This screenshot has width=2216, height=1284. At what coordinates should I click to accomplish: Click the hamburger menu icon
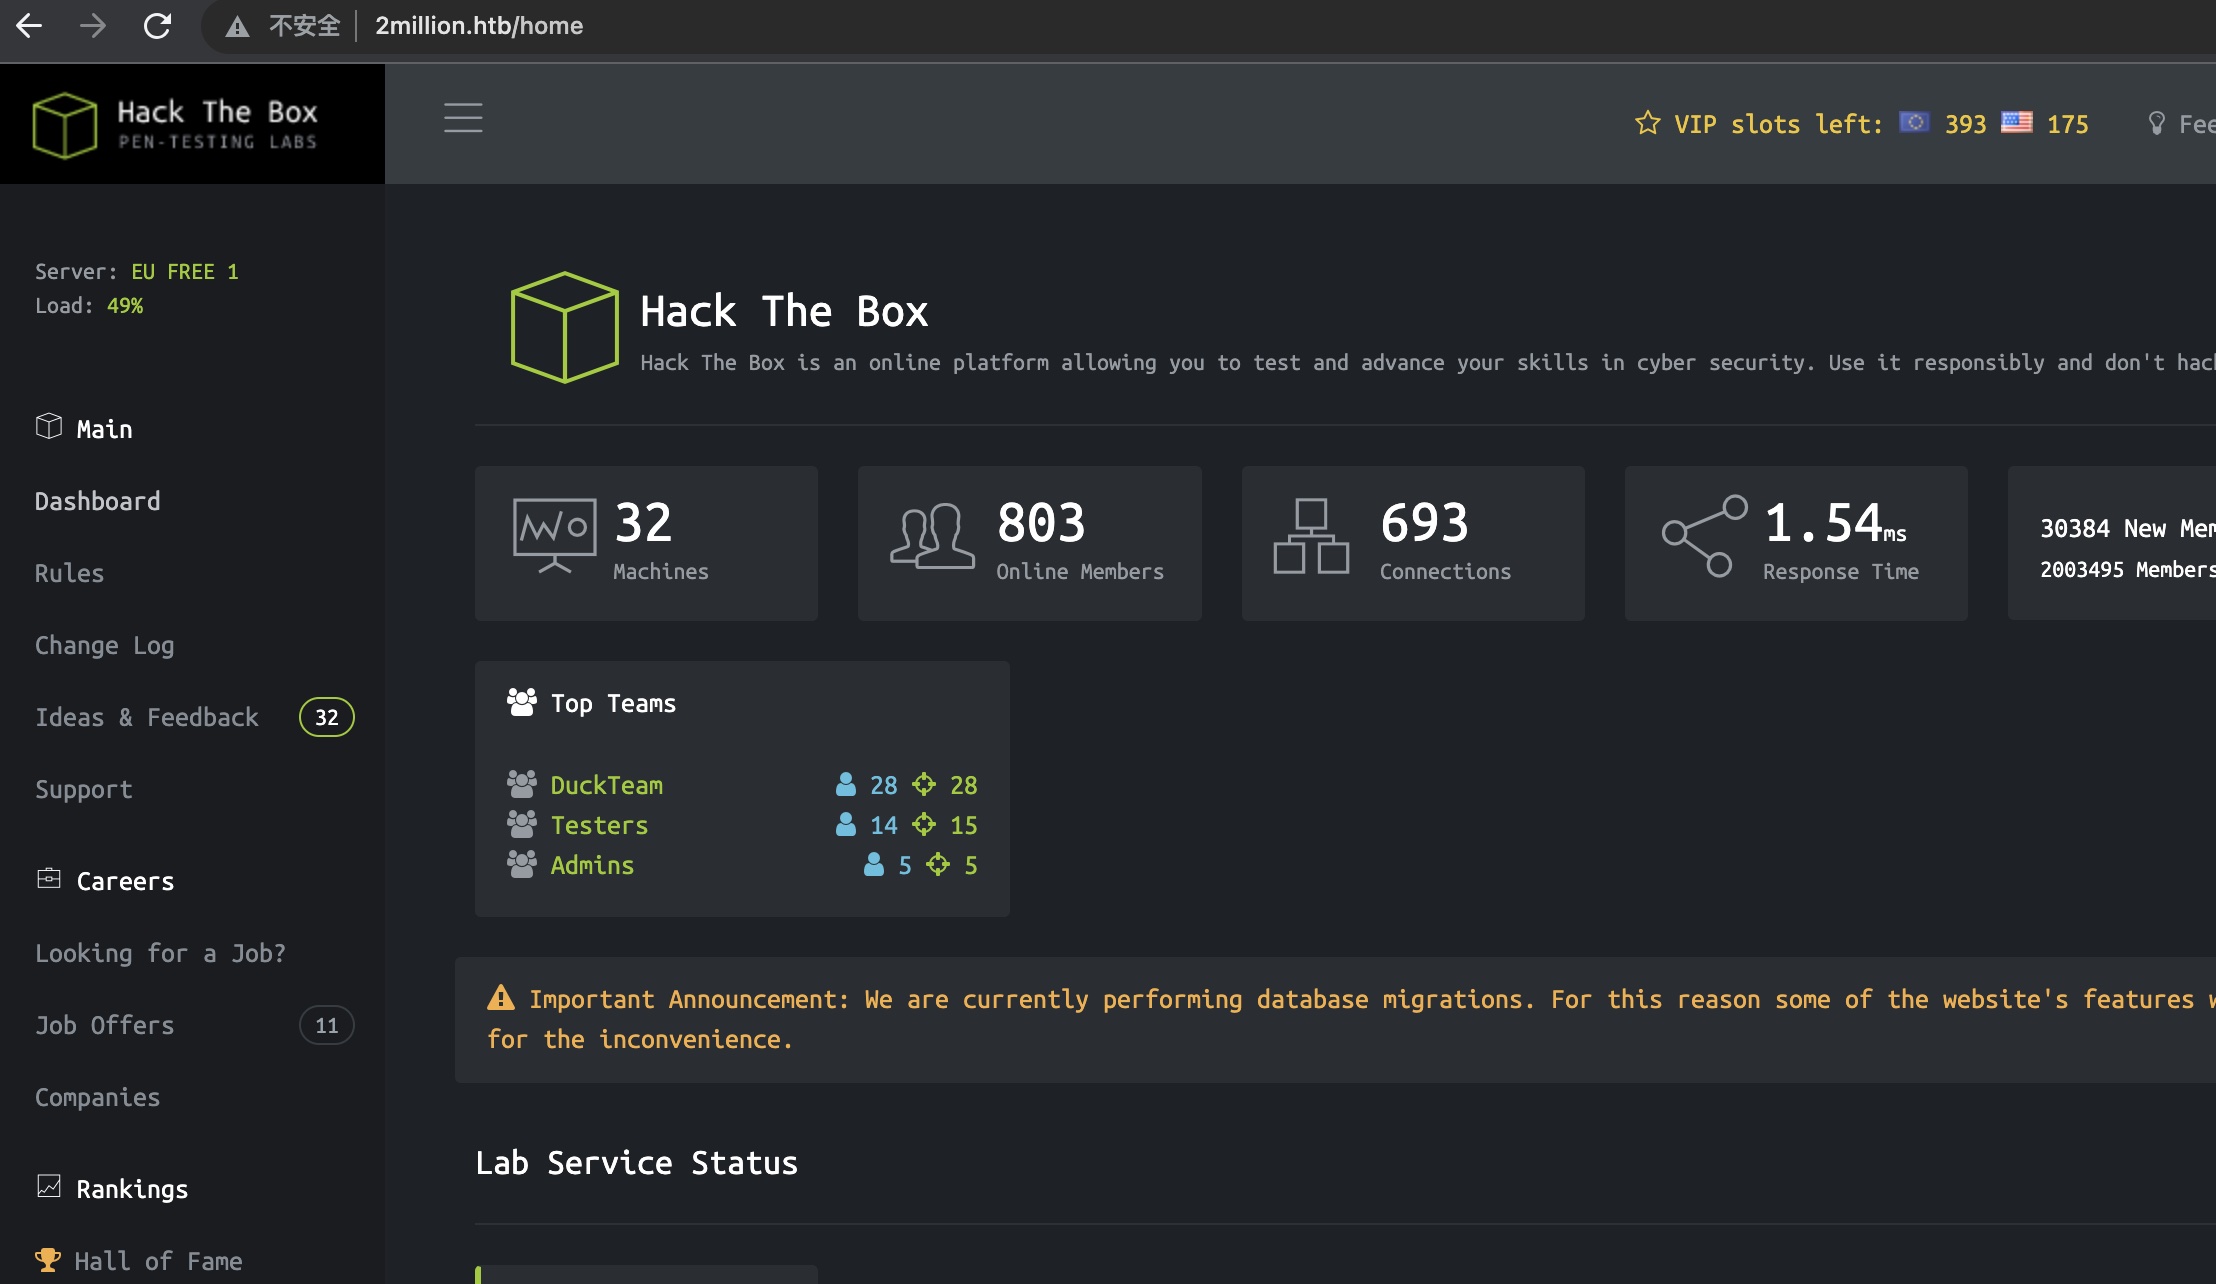[463, 118]
